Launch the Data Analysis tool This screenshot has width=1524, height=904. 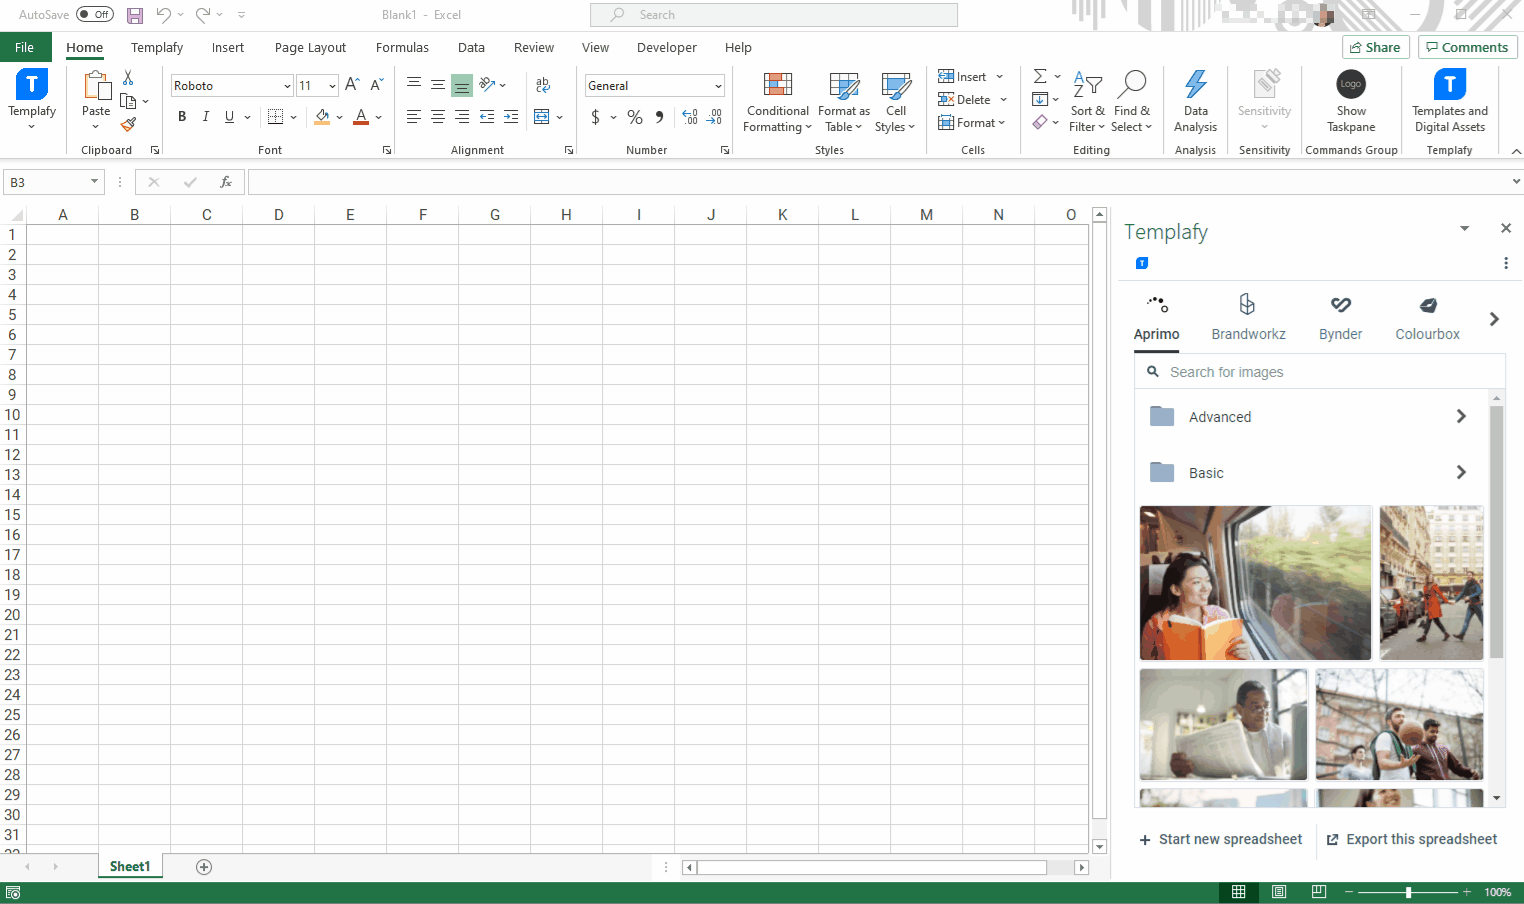click(x=1195, y=101)
